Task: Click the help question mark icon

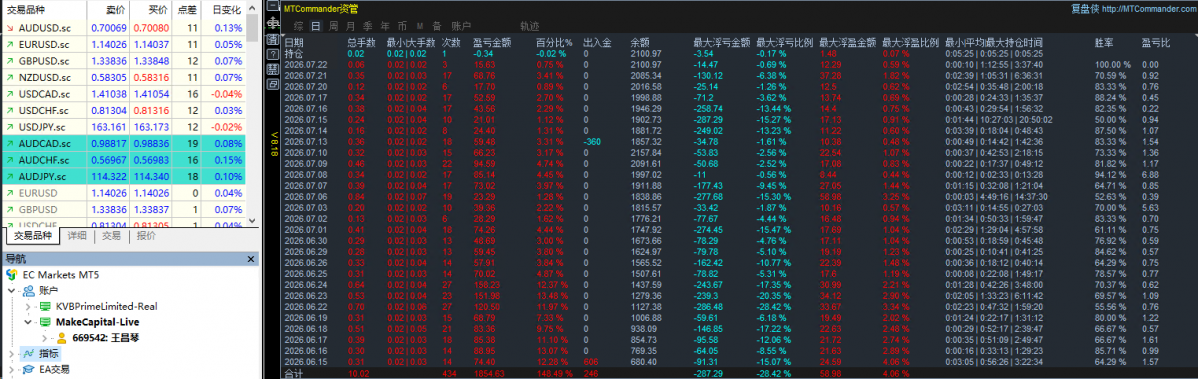Action: (x=273, y=54)
